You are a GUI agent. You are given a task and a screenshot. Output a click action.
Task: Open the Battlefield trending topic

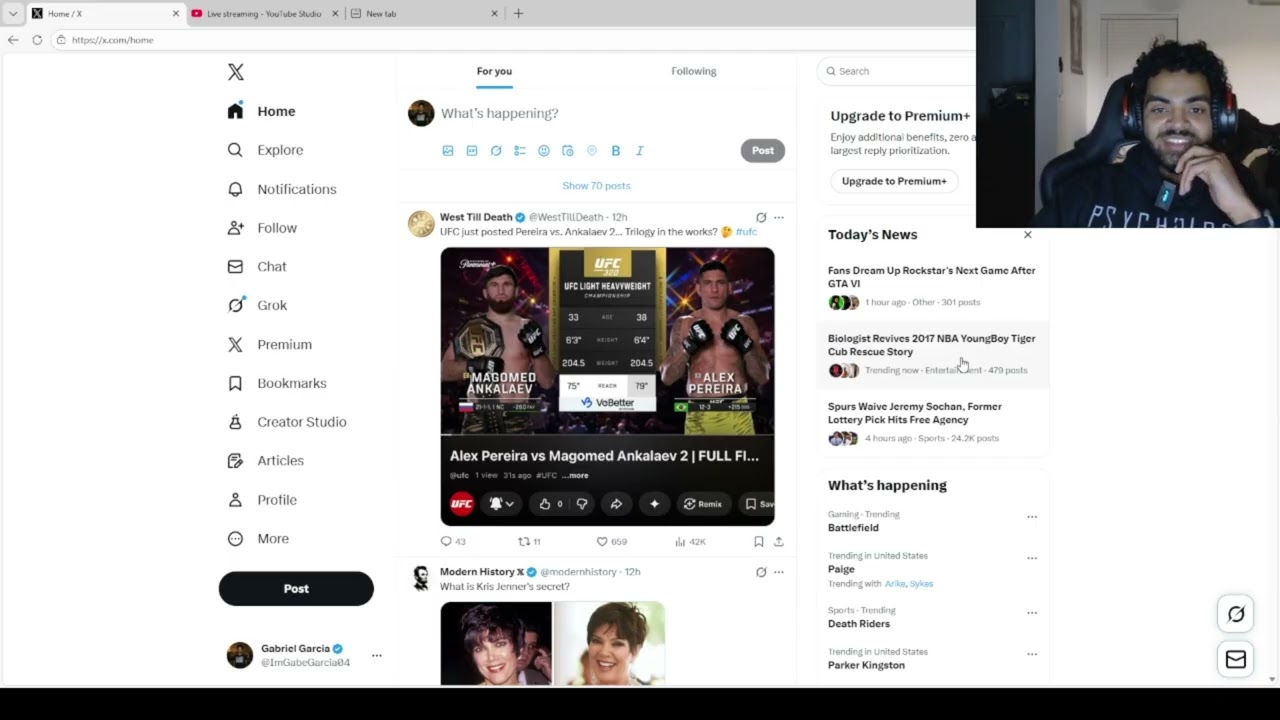coord(853,528)
